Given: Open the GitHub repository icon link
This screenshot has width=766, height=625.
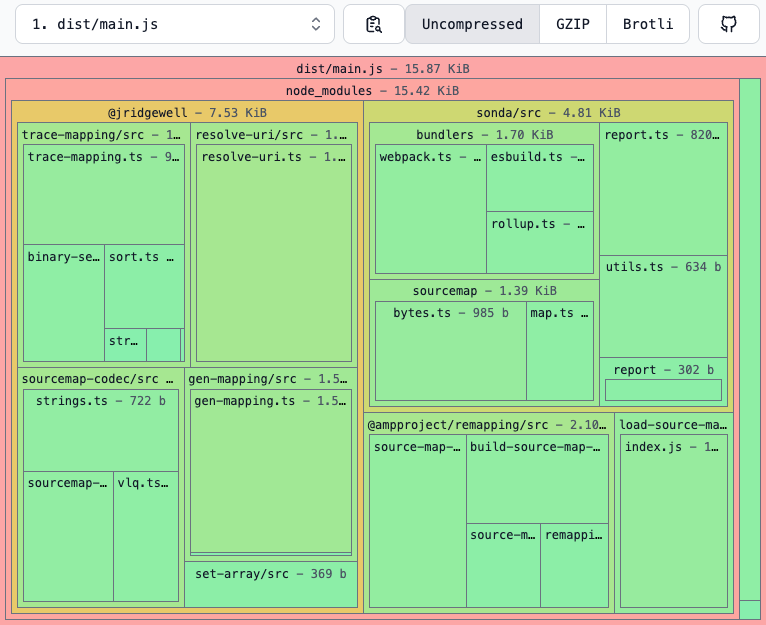Looking at the screenshot, I should click(728, 24).
